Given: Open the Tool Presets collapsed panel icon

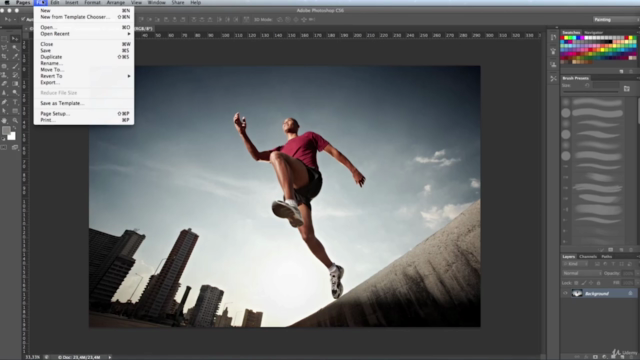Looking at the screenshot, I should coord(553,78).
